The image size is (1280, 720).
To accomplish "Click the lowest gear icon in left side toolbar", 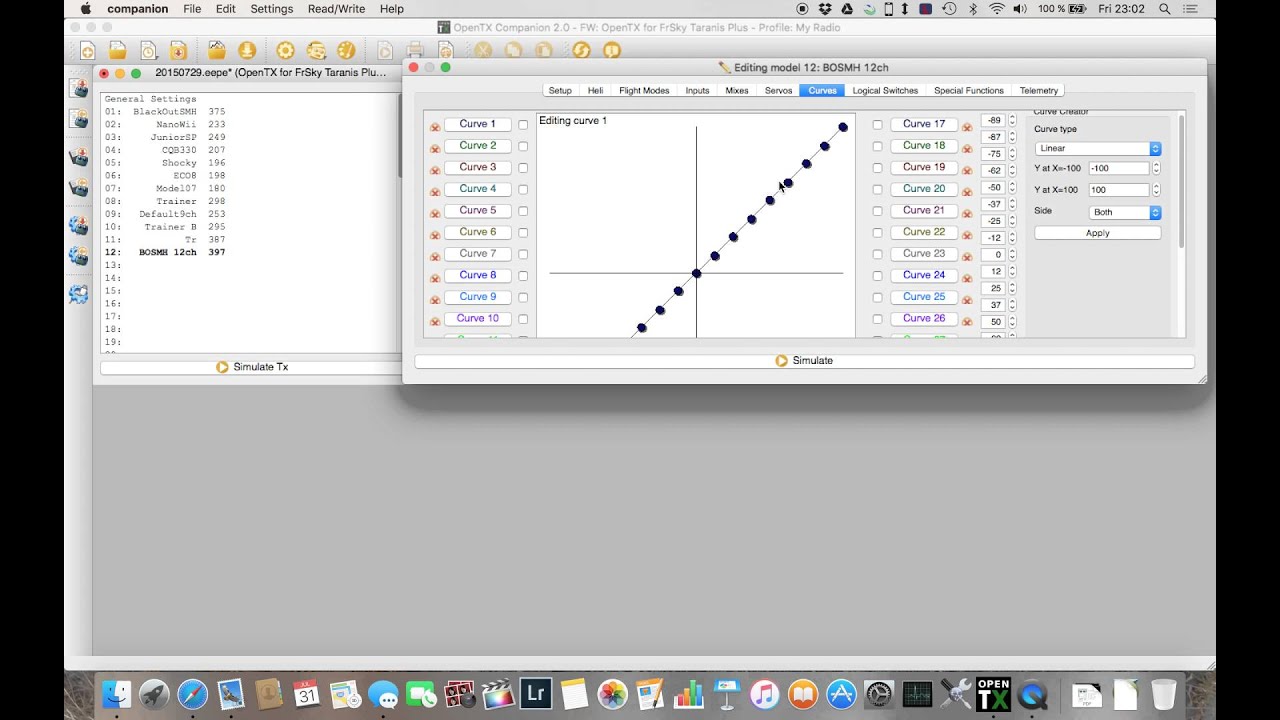I will [x=79, y=294].
